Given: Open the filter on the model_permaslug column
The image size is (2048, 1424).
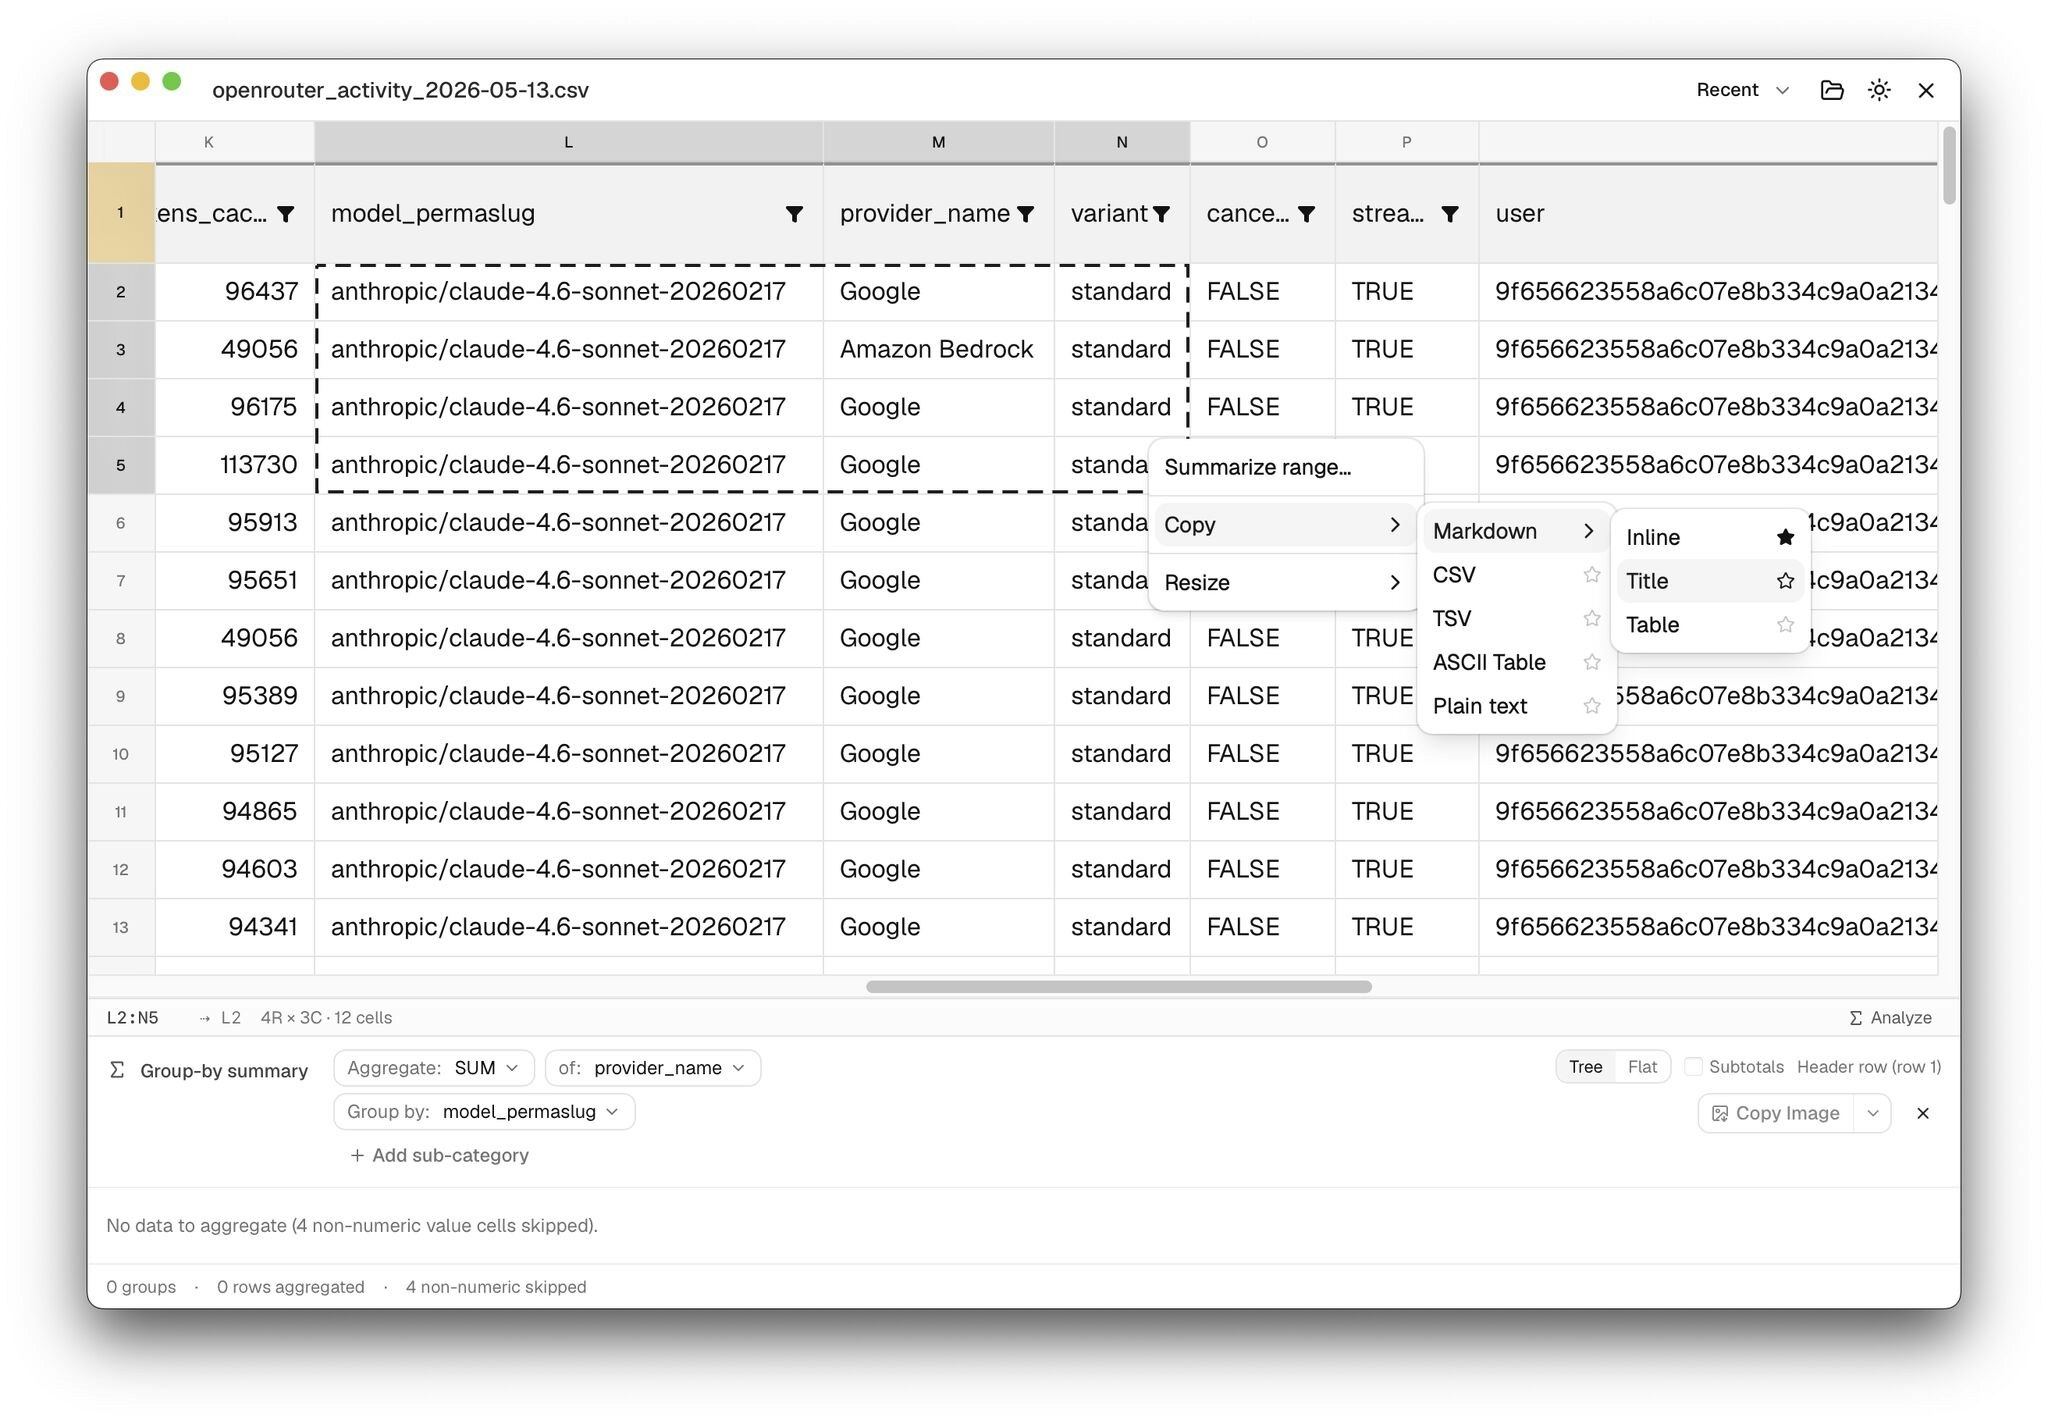Looking at the screenshot, I should click(x=794, y=214).
